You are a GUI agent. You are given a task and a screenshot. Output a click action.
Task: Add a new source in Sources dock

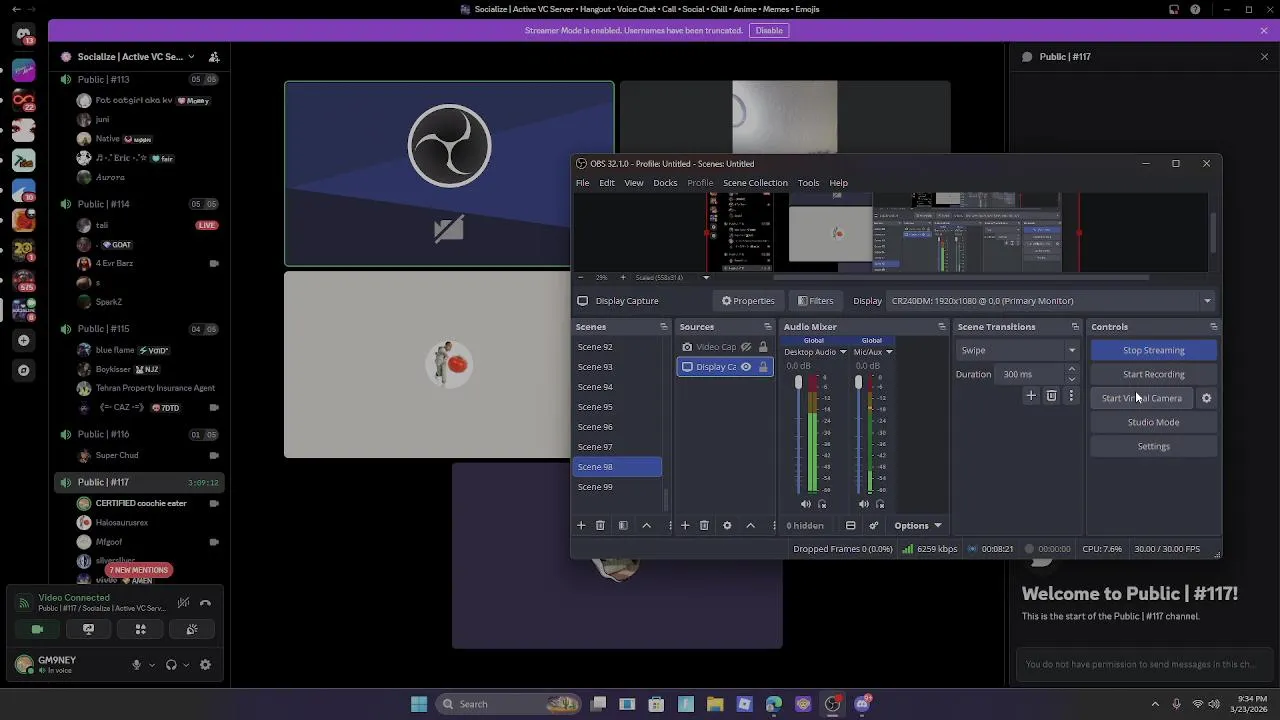click(x=685, y=525)
